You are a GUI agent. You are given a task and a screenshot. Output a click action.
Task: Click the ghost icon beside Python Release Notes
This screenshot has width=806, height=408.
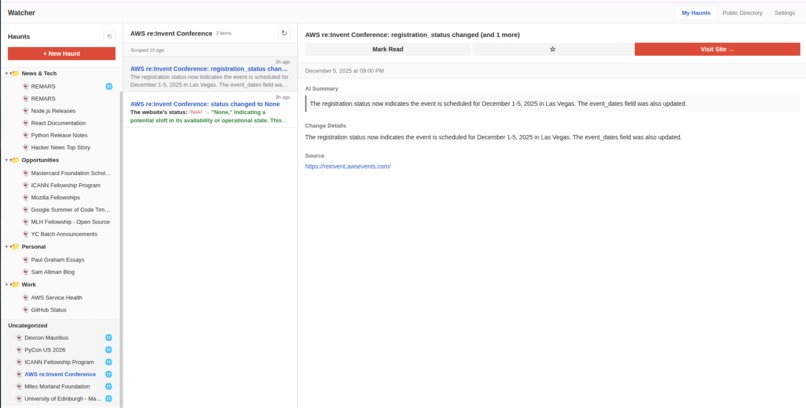tap(26, 135)
